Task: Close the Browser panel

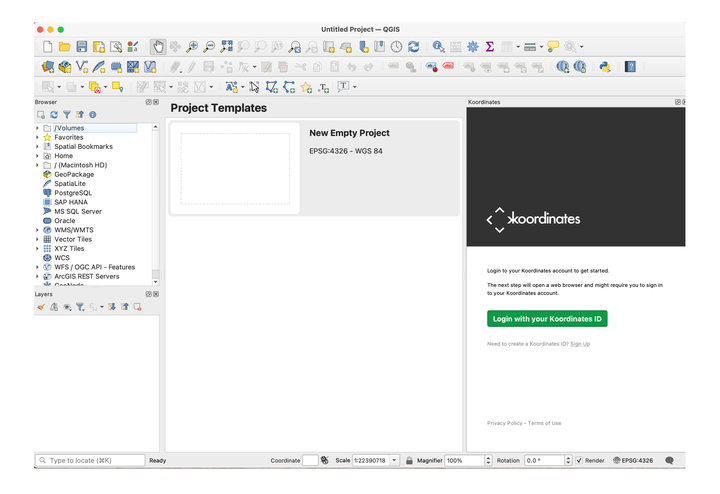Action: [156, 102]
